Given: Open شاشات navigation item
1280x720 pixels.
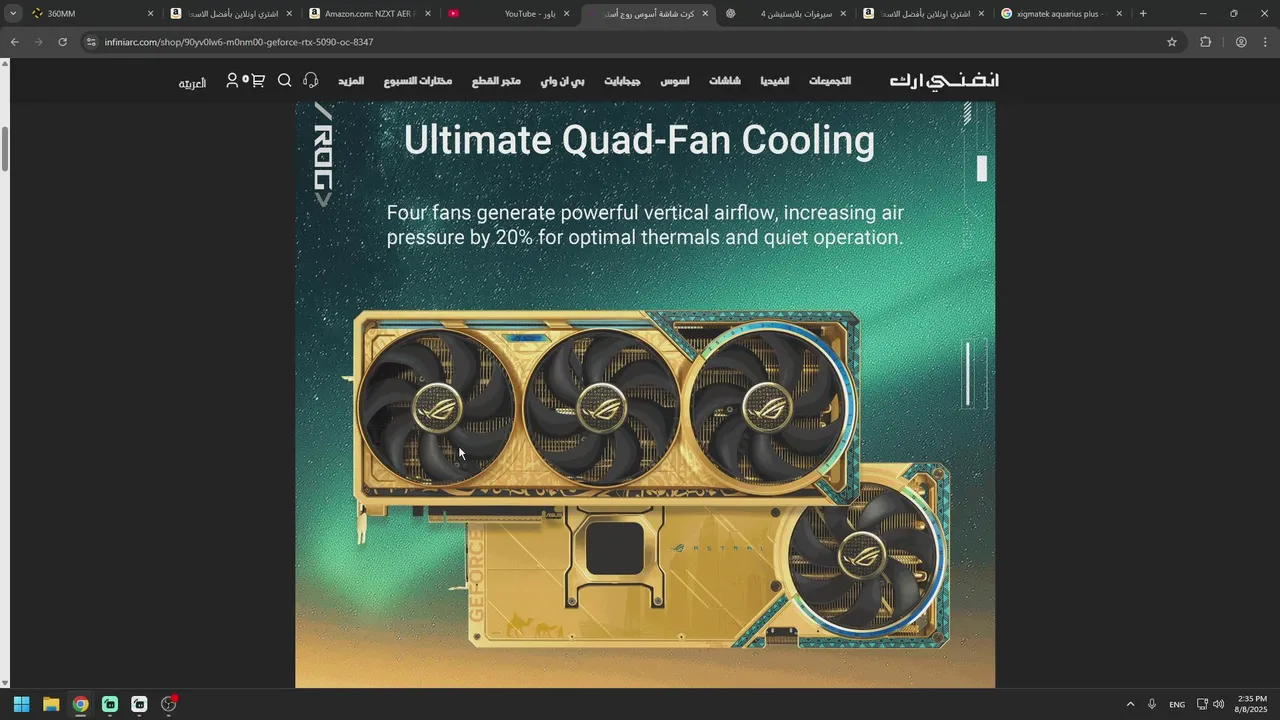Looking at the screenshot, I should 725,81.
